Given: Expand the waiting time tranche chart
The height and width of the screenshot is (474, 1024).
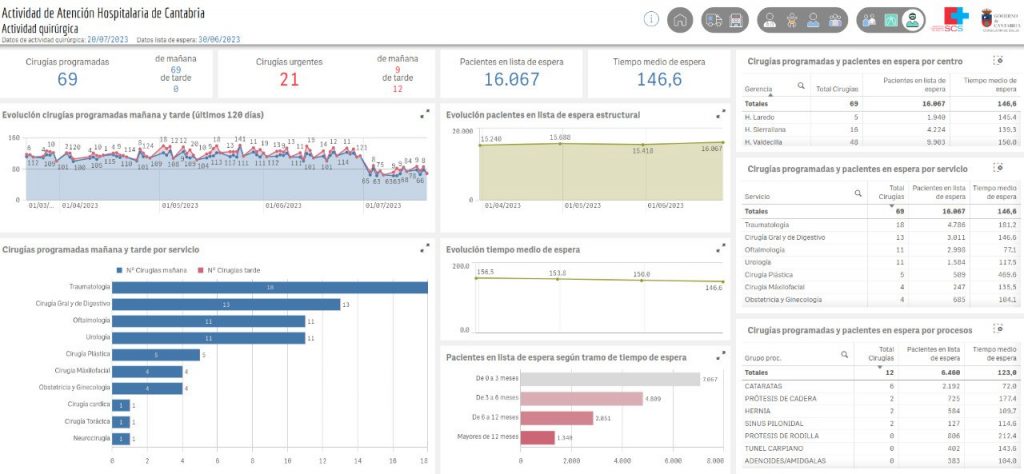Looking at the screenshot, I should pos(722,355).
